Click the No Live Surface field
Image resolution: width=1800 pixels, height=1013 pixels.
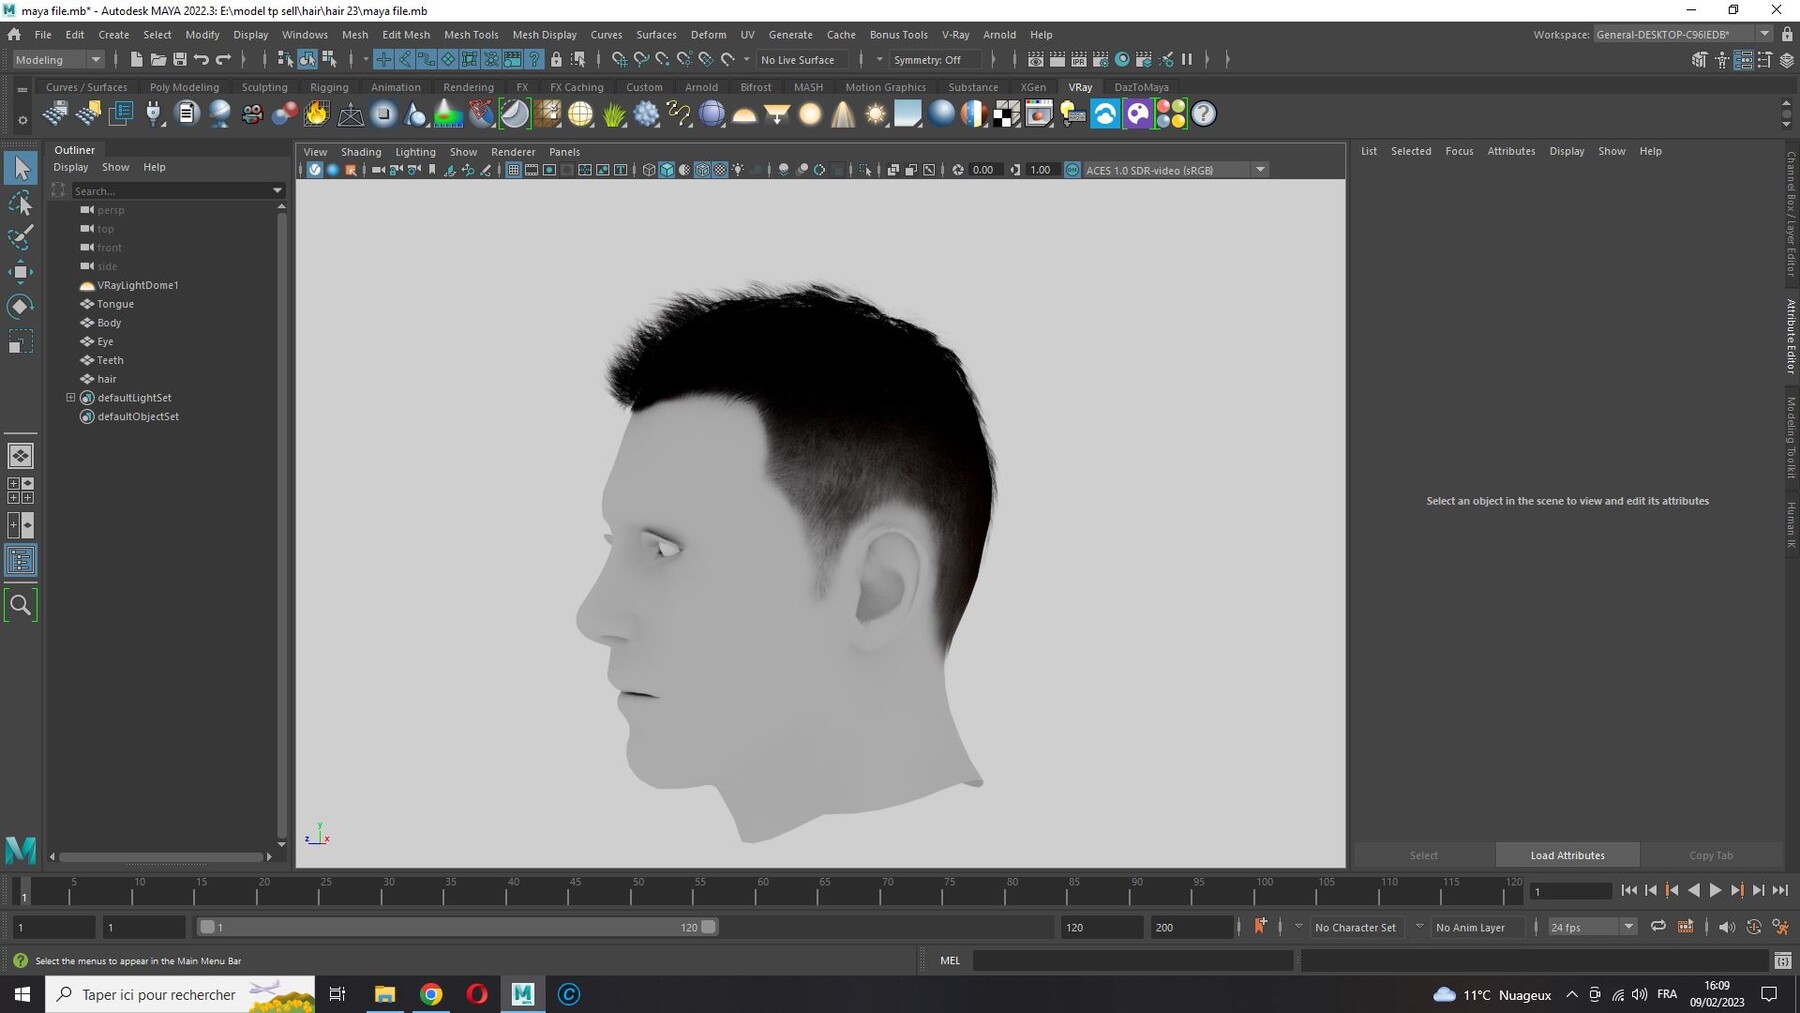[x=803, y=60]
